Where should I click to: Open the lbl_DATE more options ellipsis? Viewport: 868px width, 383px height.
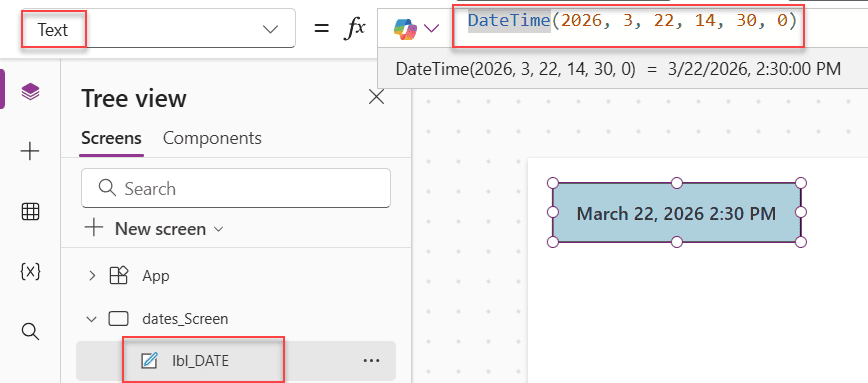[371, 361]
